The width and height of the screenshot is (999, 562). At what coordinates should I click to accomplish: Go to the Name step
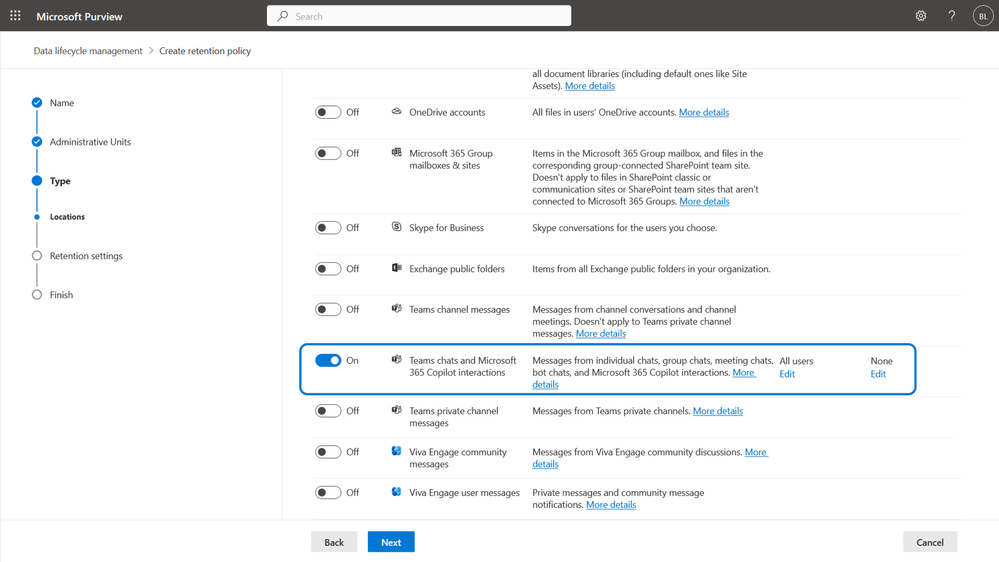pos(61,103)
